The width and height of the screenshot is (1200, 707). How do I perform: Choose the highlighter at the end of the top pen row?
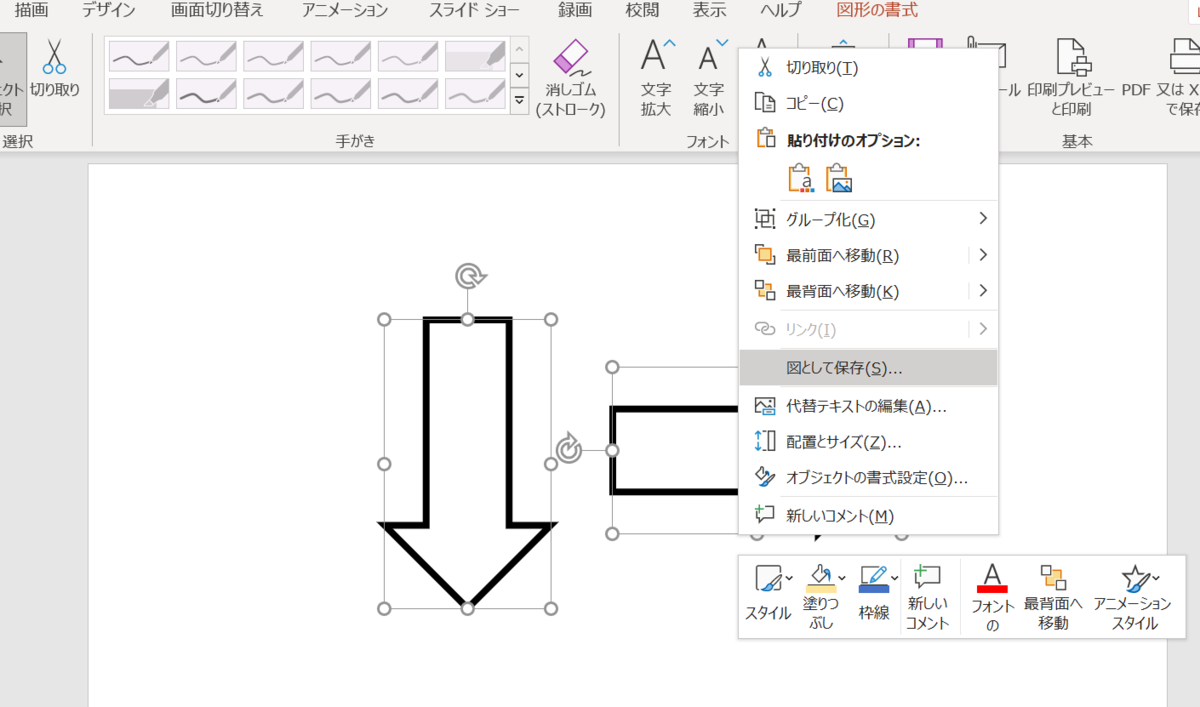coord(475,56)
